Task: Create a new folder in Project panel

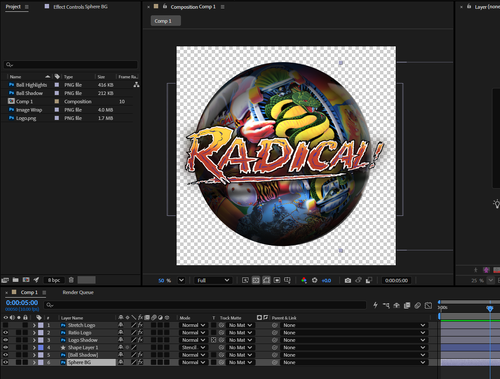Action: coord(16,280)
